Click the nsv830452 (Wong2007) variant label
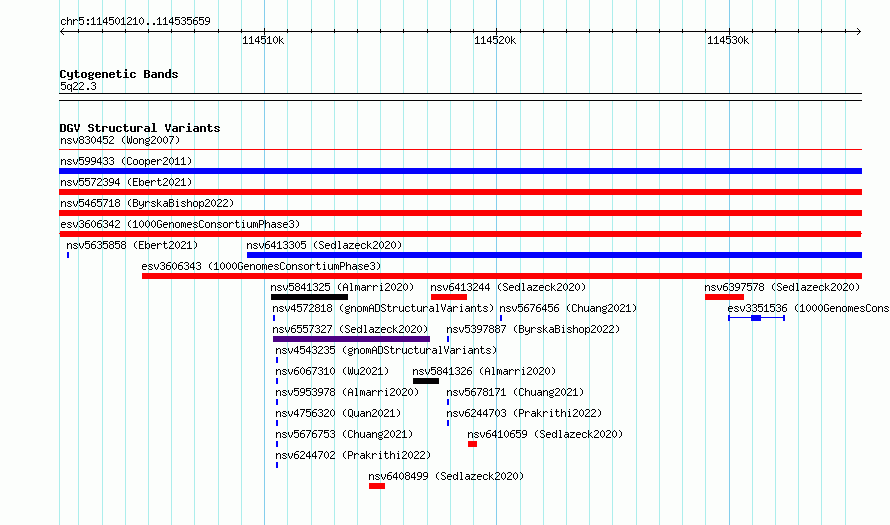Viewport: 890px width, 525px height. click(x=120, y=140)
